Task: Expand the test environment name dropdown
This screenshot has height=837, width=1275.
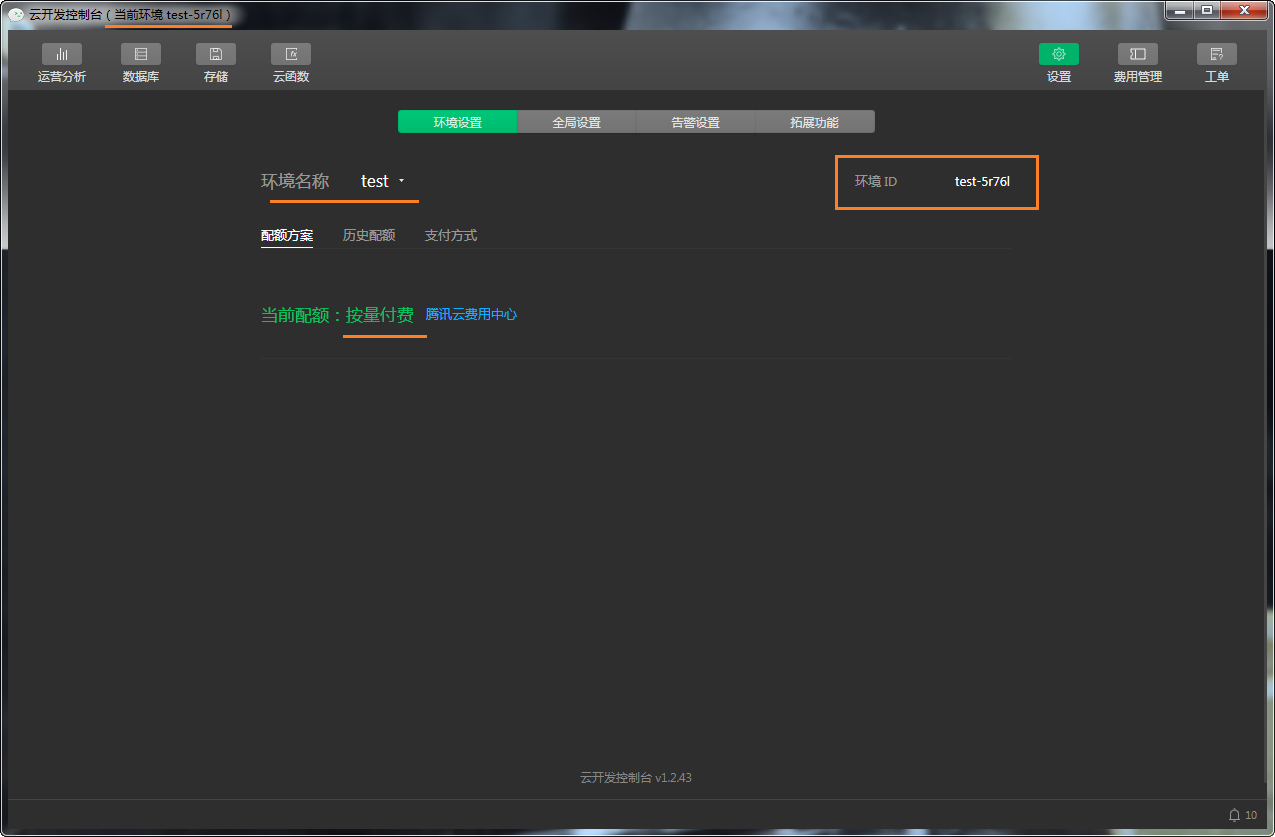Action: (x=383, y=181)
